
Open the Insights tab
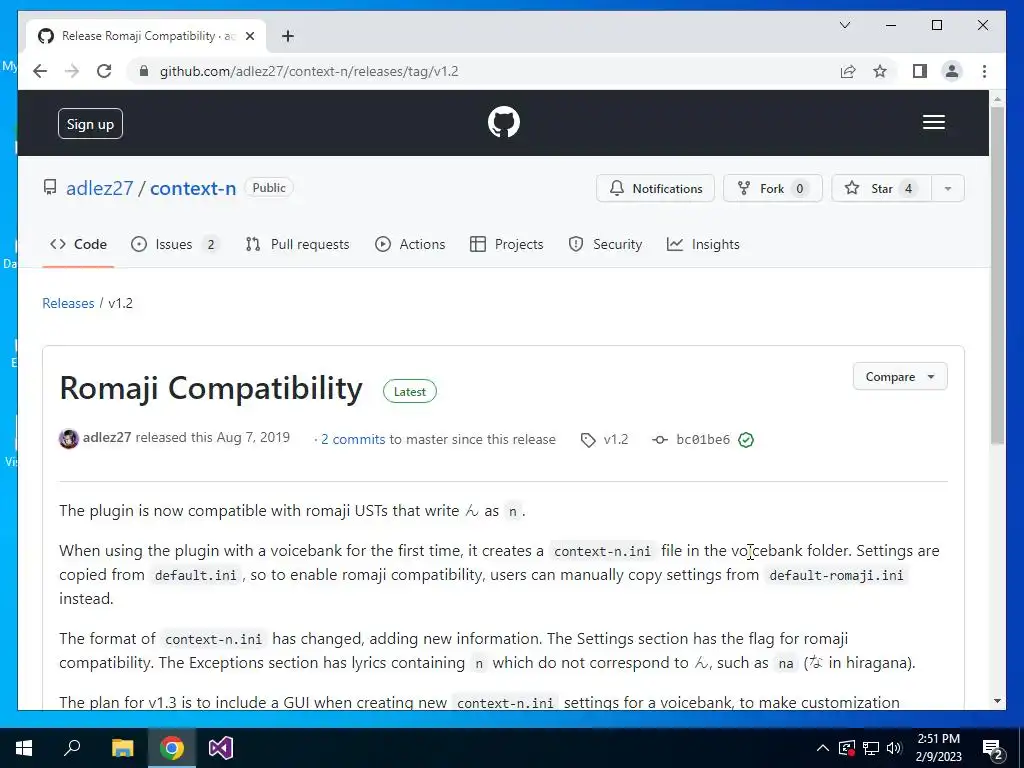703,244
